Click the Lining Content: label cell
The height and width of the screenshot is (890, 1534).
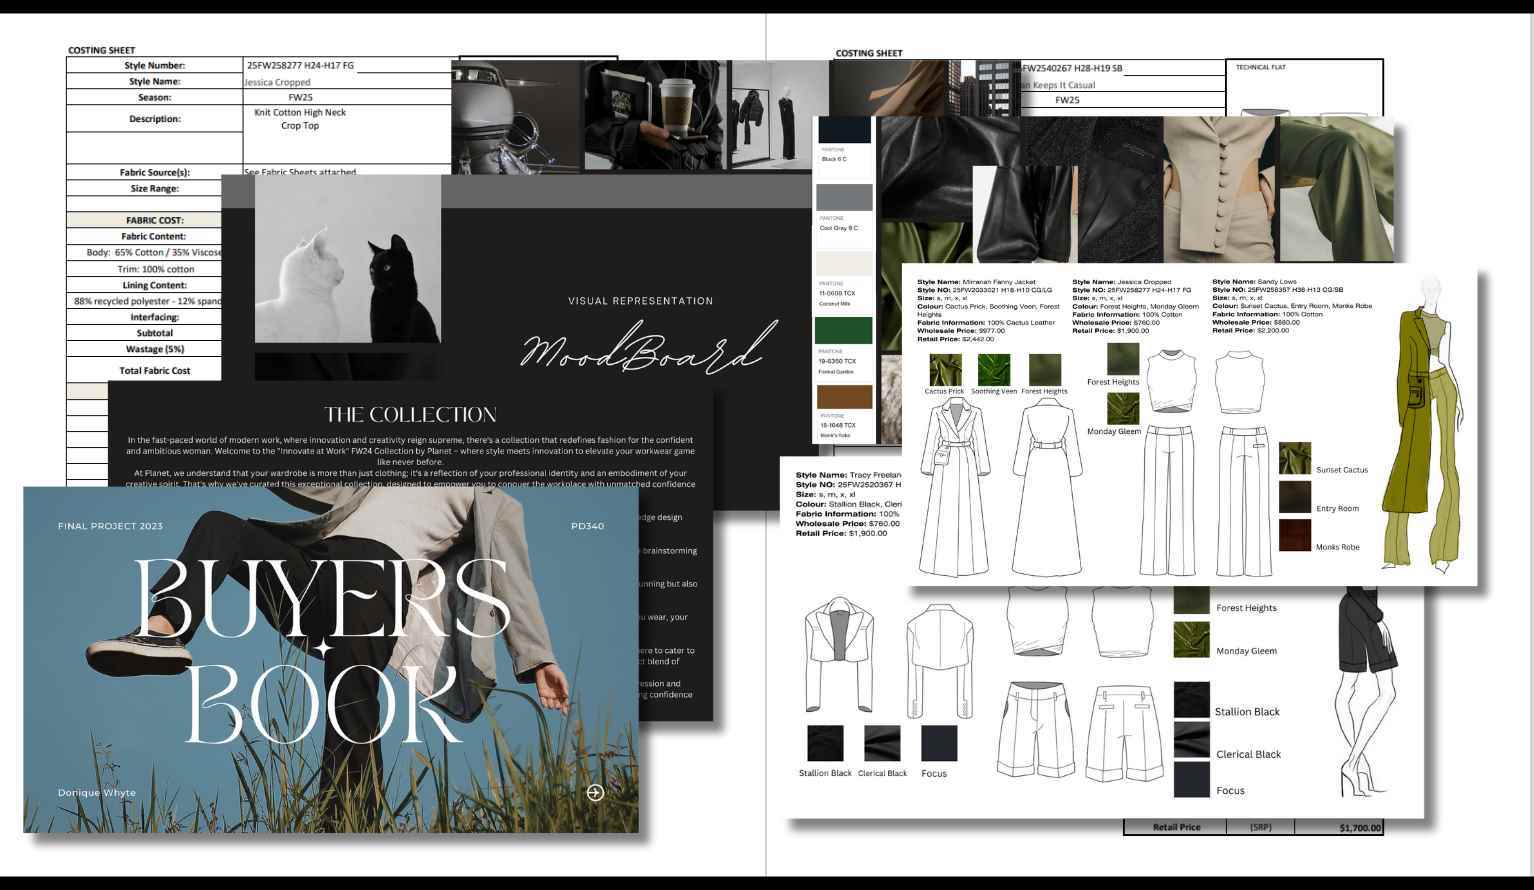[x=146, y=285]
